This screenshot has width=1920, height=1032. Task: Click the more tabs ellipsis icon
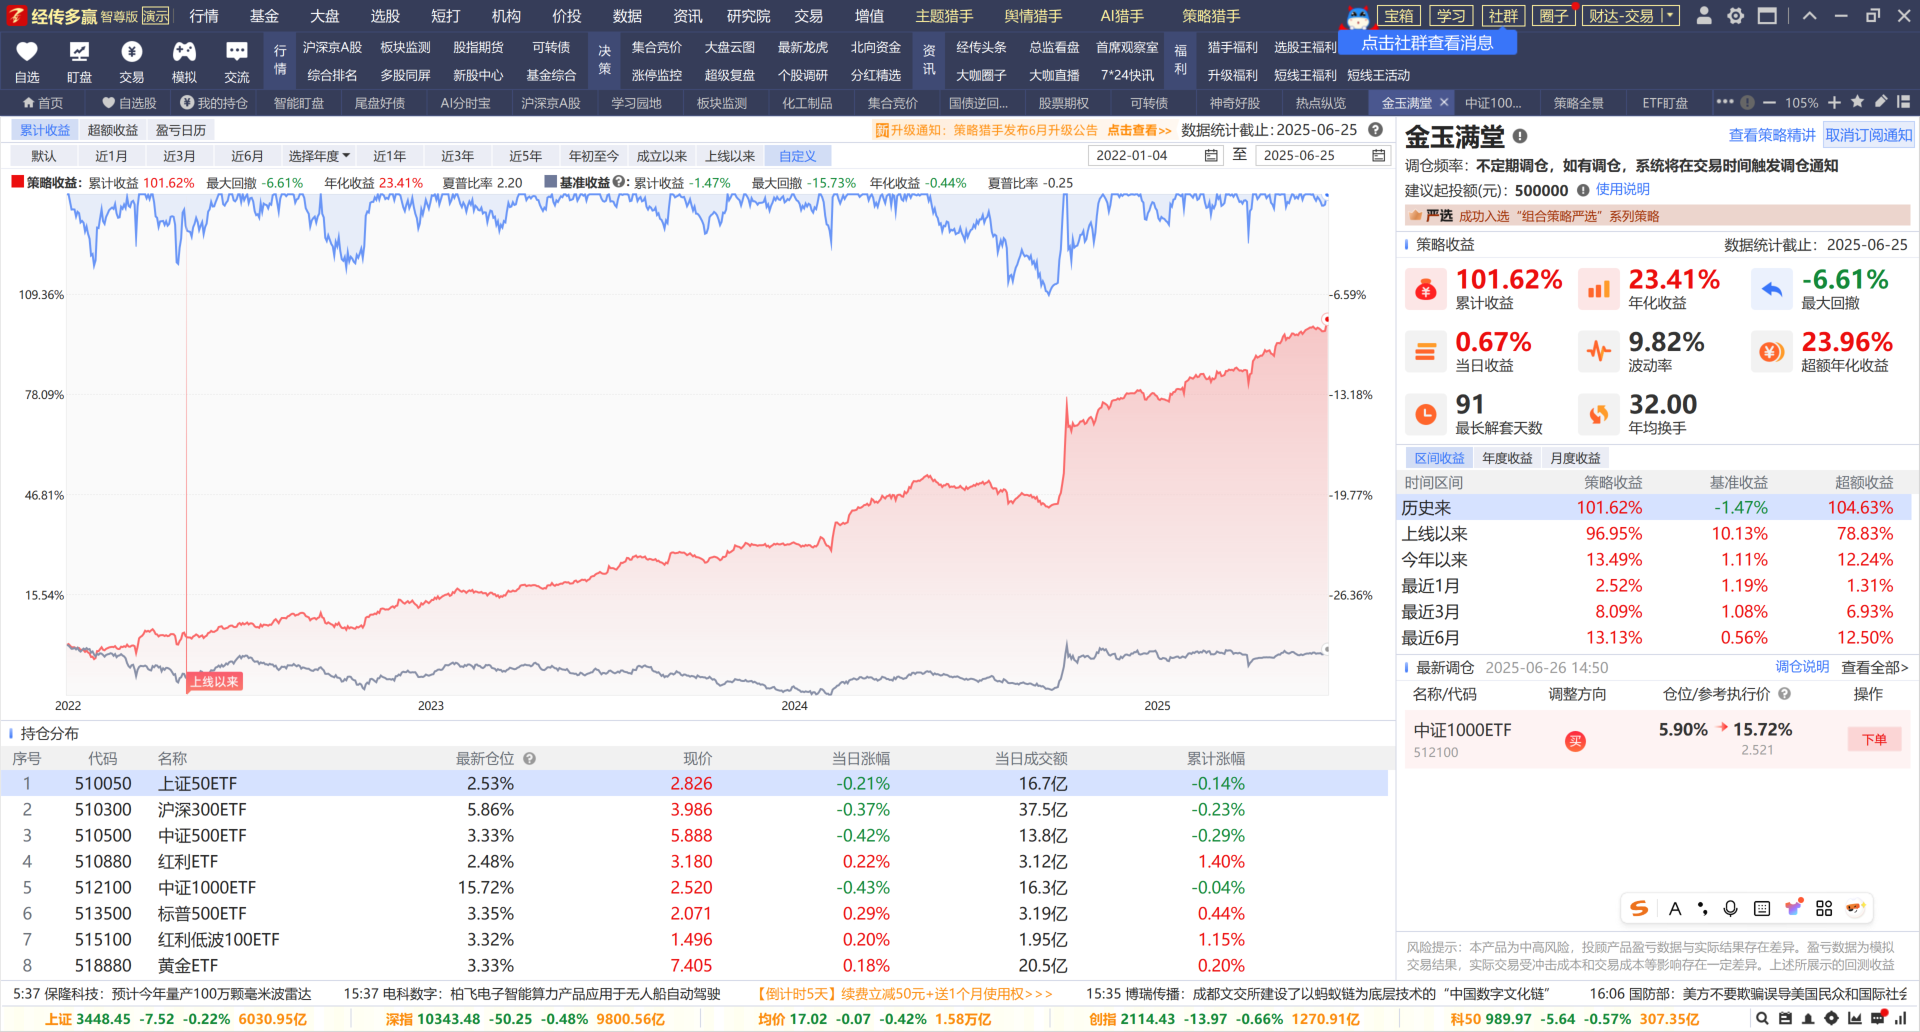1725,102
